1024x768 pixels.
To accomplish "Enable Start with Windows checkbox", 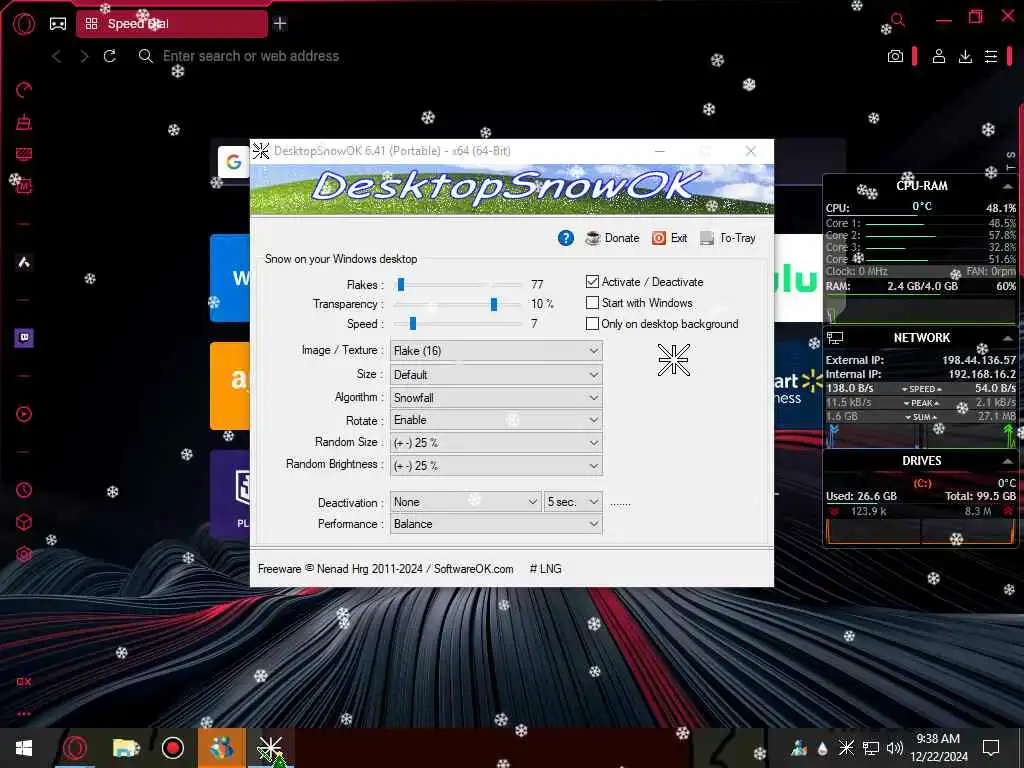I will click(x=592, y=302).
